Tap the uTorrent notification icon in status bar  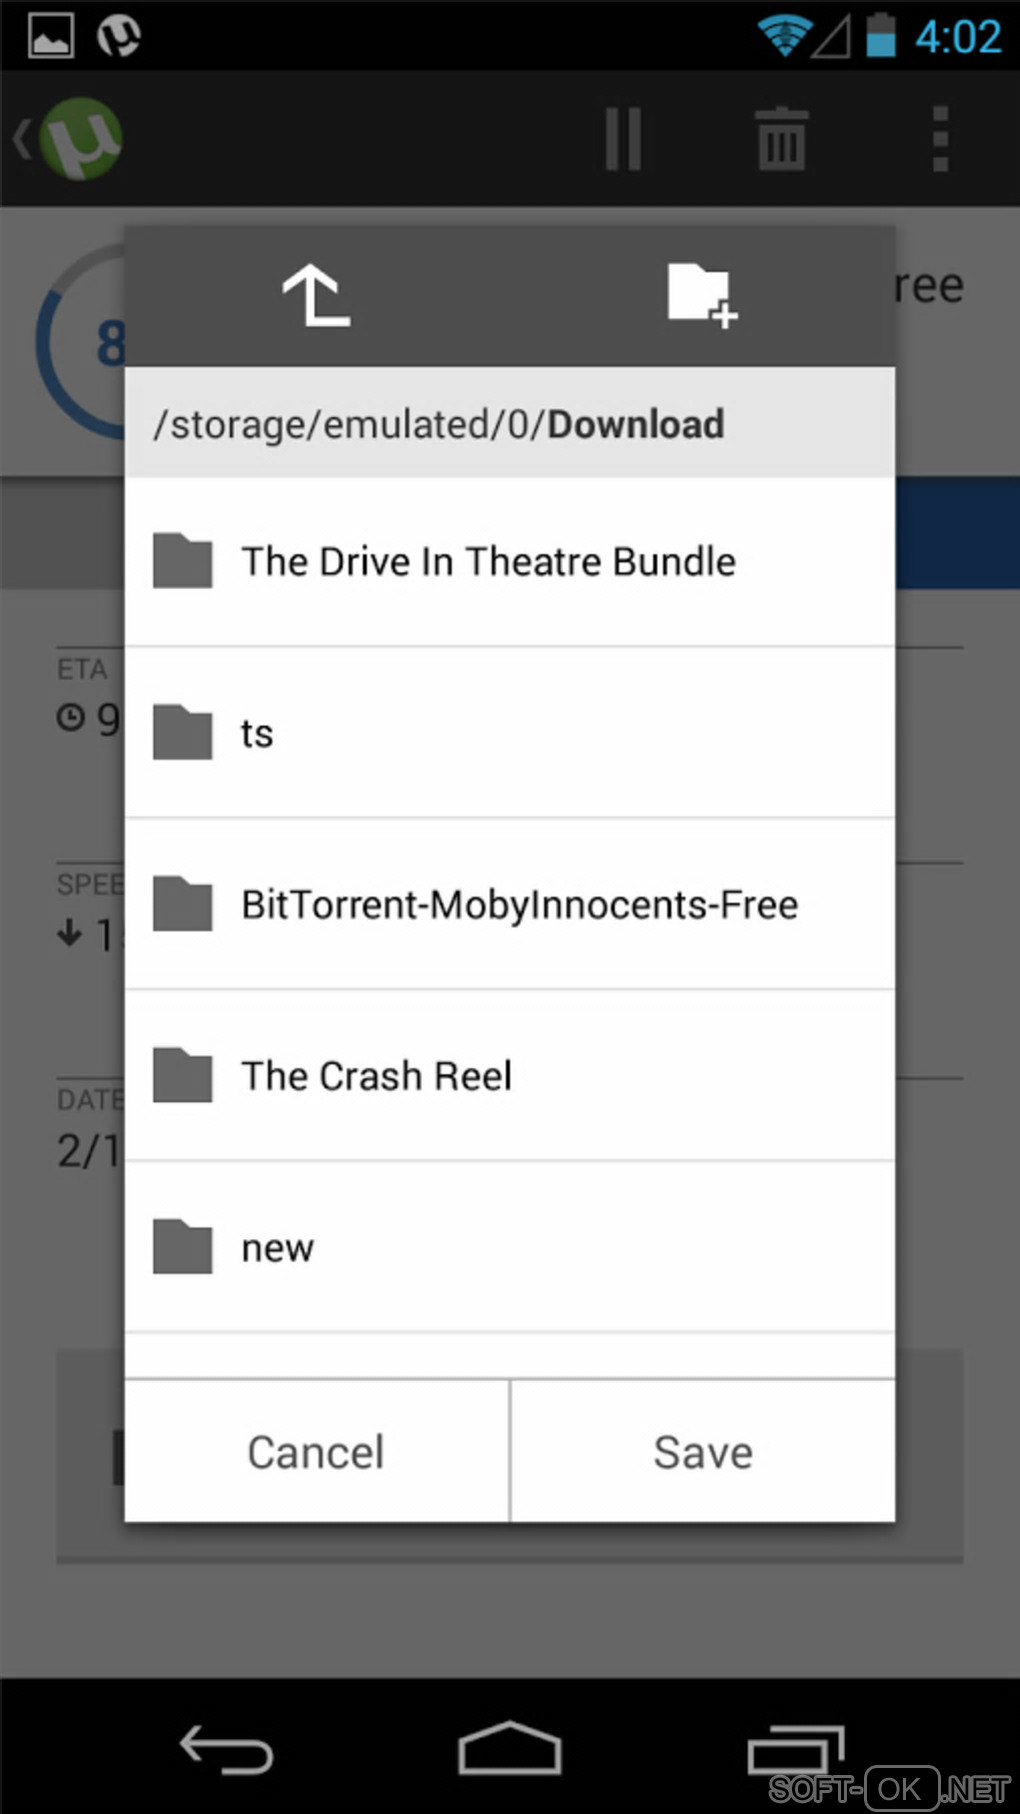(118, 36)
